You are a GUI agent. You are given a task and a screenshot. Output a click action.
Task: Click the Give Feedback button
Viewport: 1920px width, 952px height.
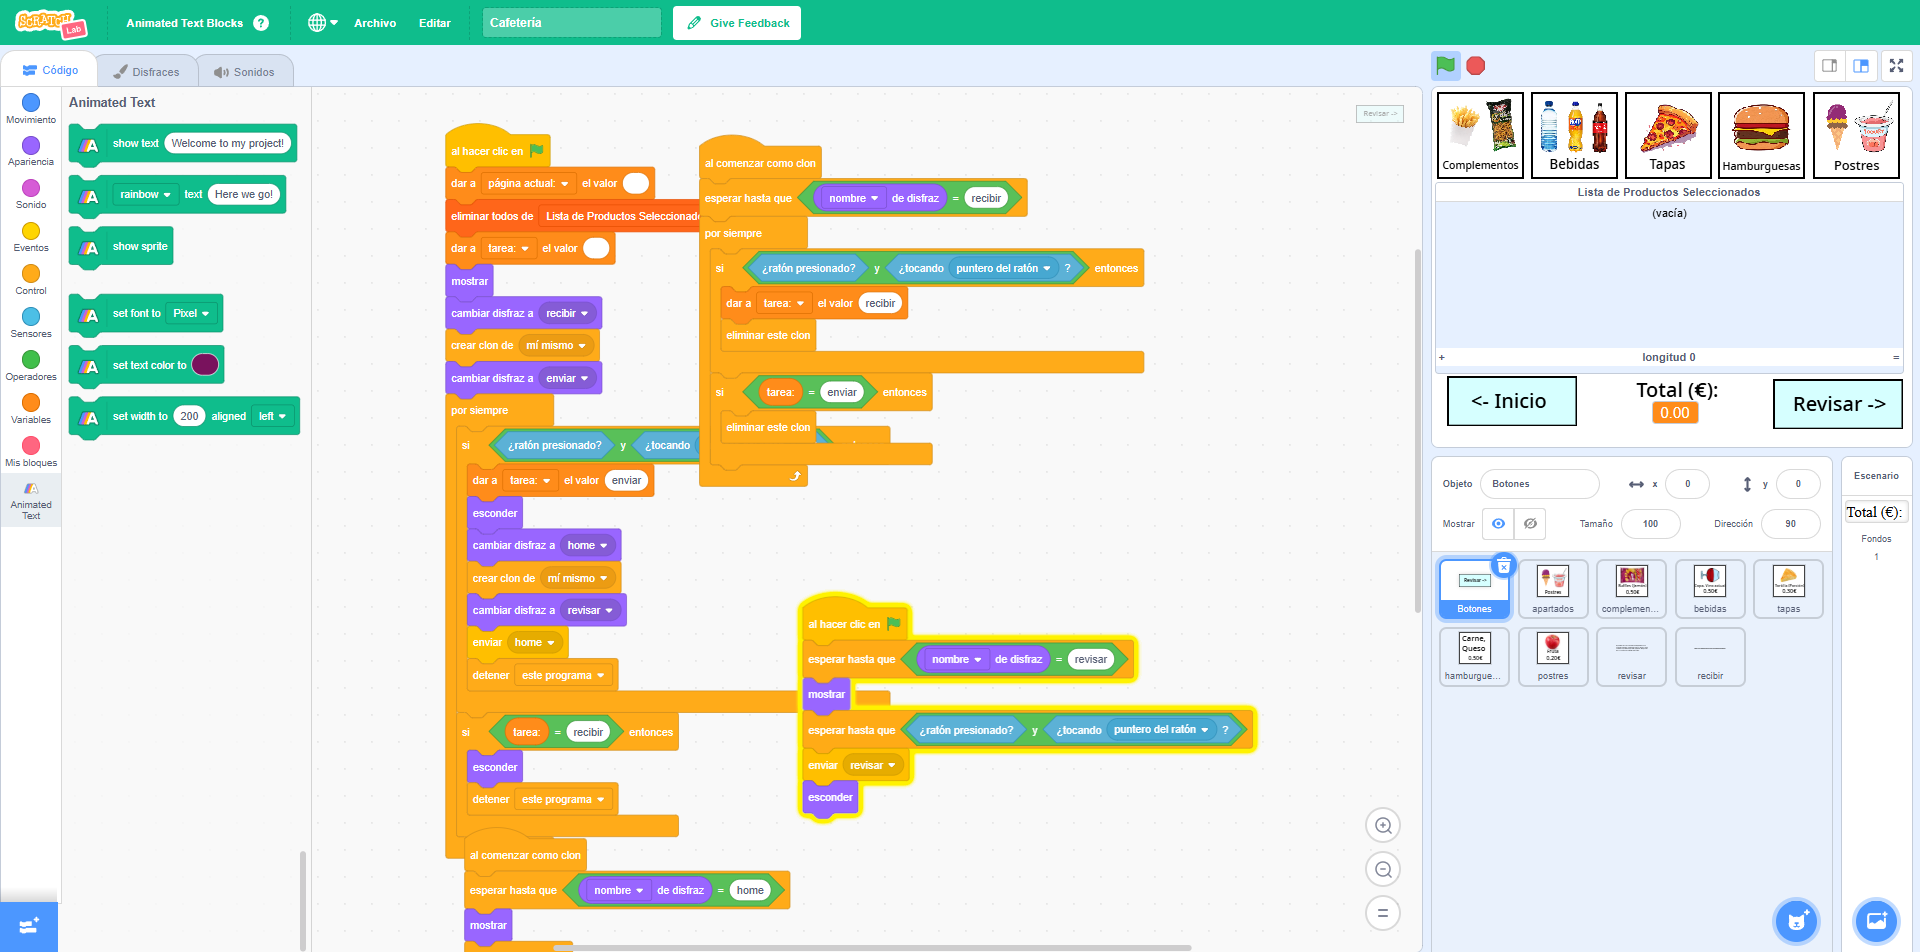coord(737,23)
